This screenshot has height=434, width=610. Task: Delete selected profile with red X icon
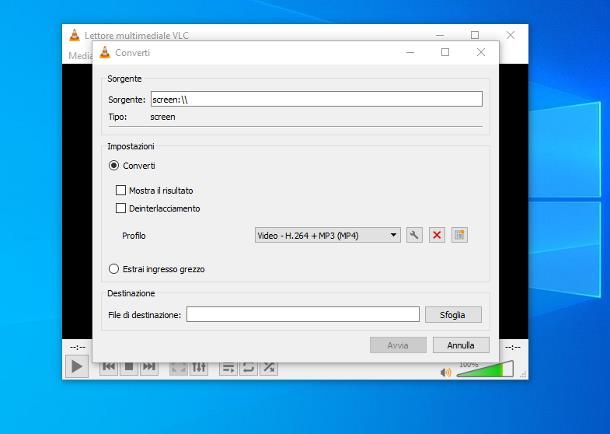point(437,235)
